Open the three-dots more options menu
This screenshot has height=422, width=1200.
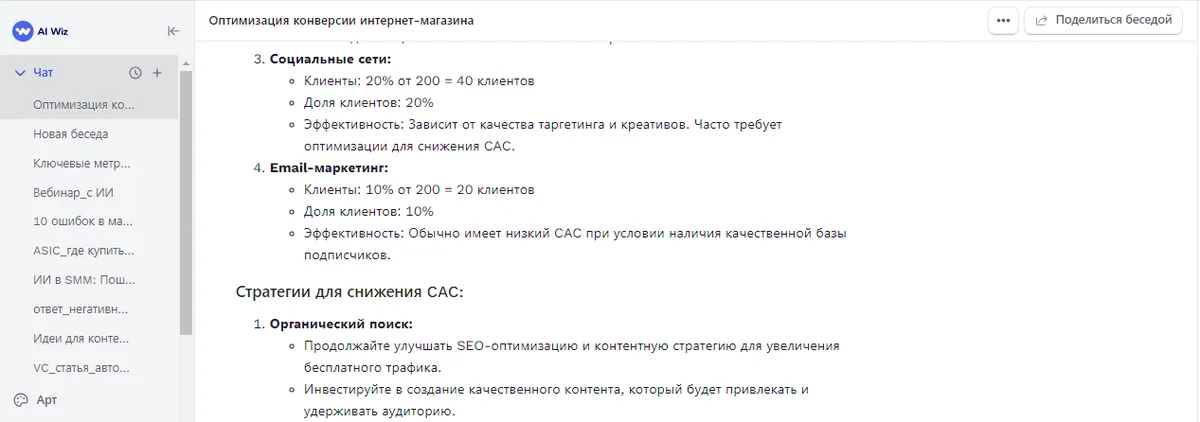[1003, 20]
